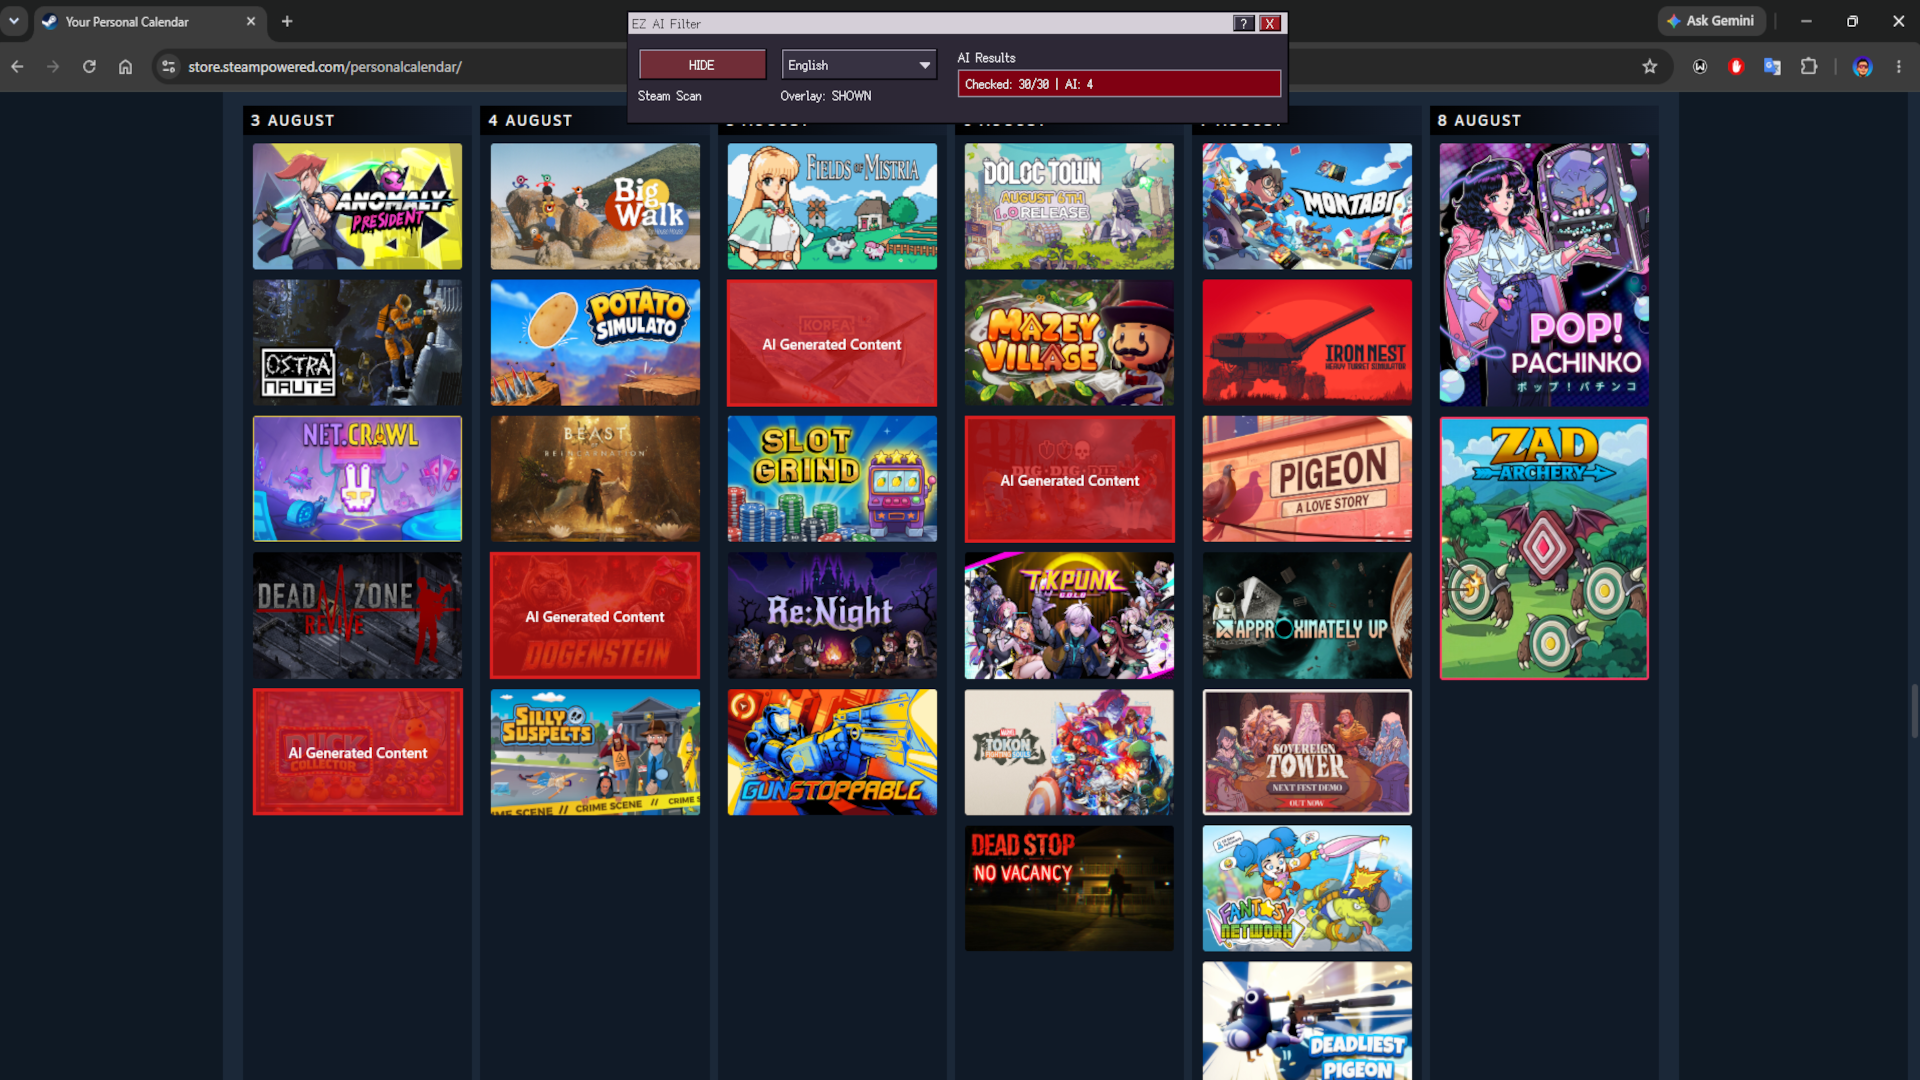
Task: Open the Google Translate extension
Action: coord(1772,67)
